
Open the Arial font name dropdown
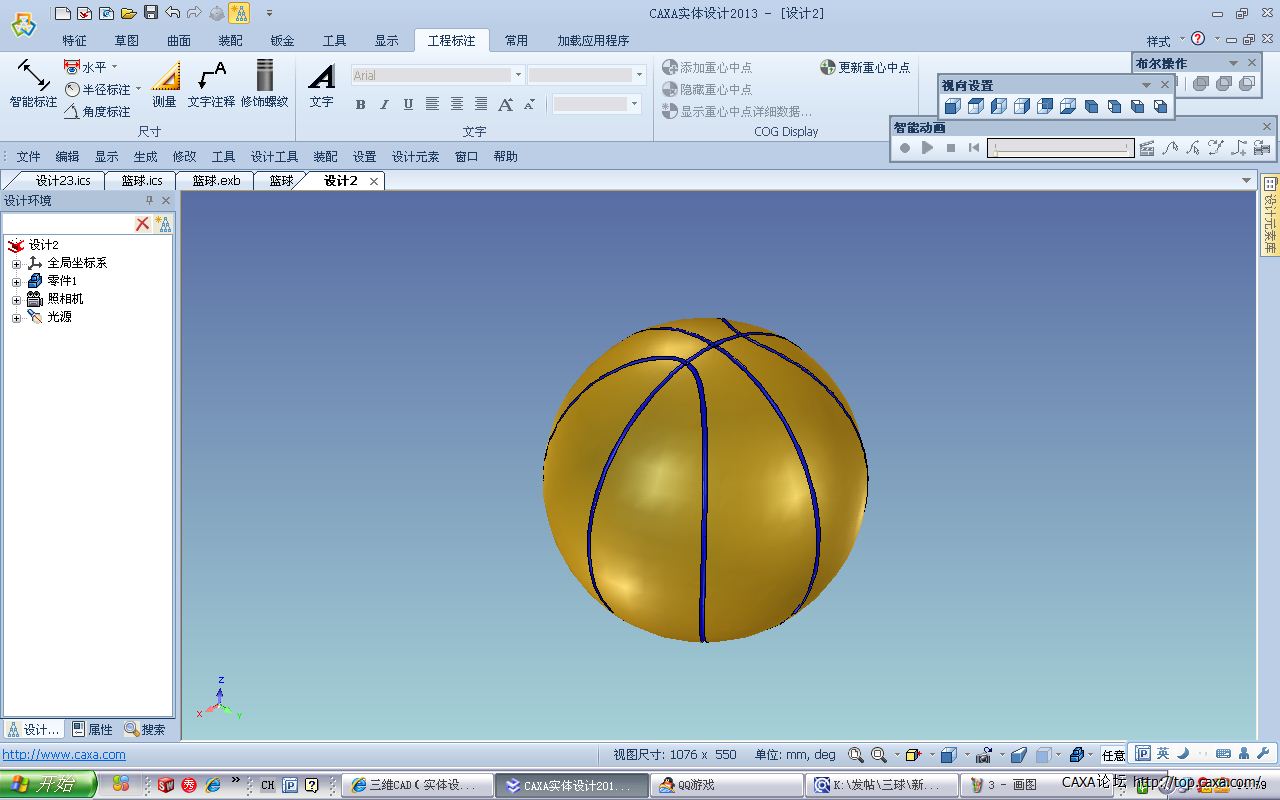coord(517,75)
